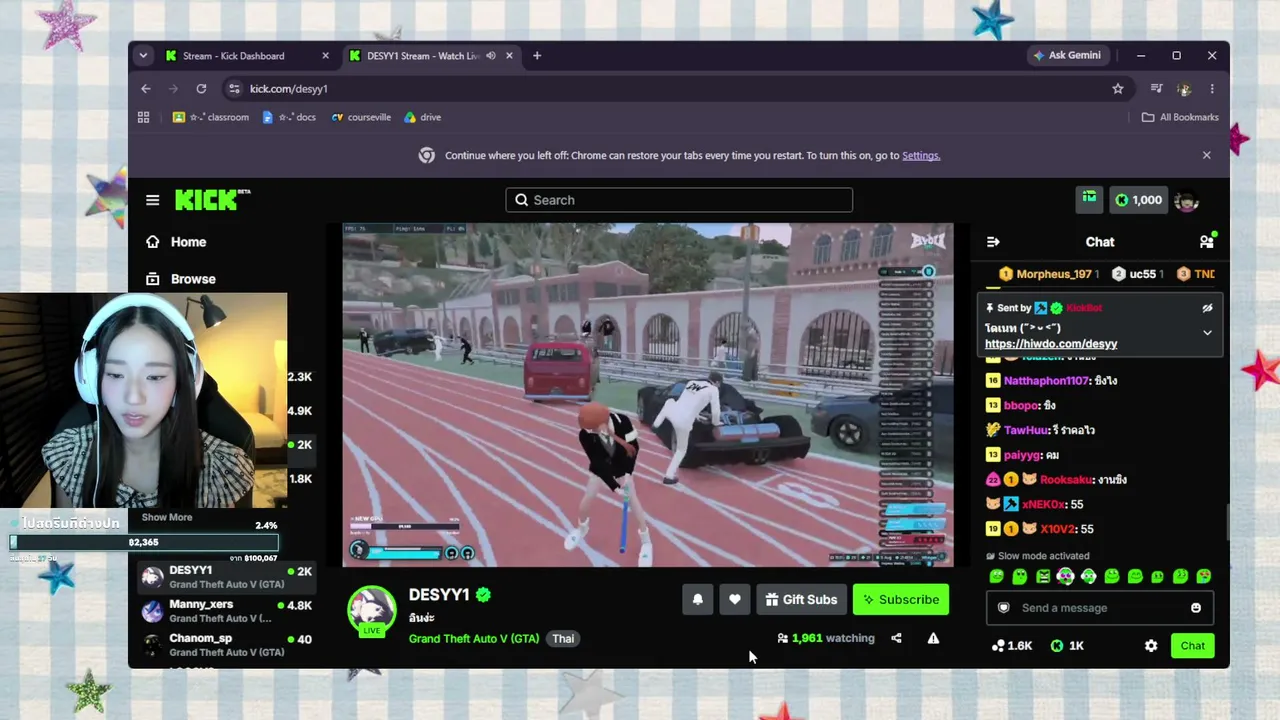Screen dimensions: 1280x720
Task: Open the tab search dropdown
Action: tap(143, 56)
